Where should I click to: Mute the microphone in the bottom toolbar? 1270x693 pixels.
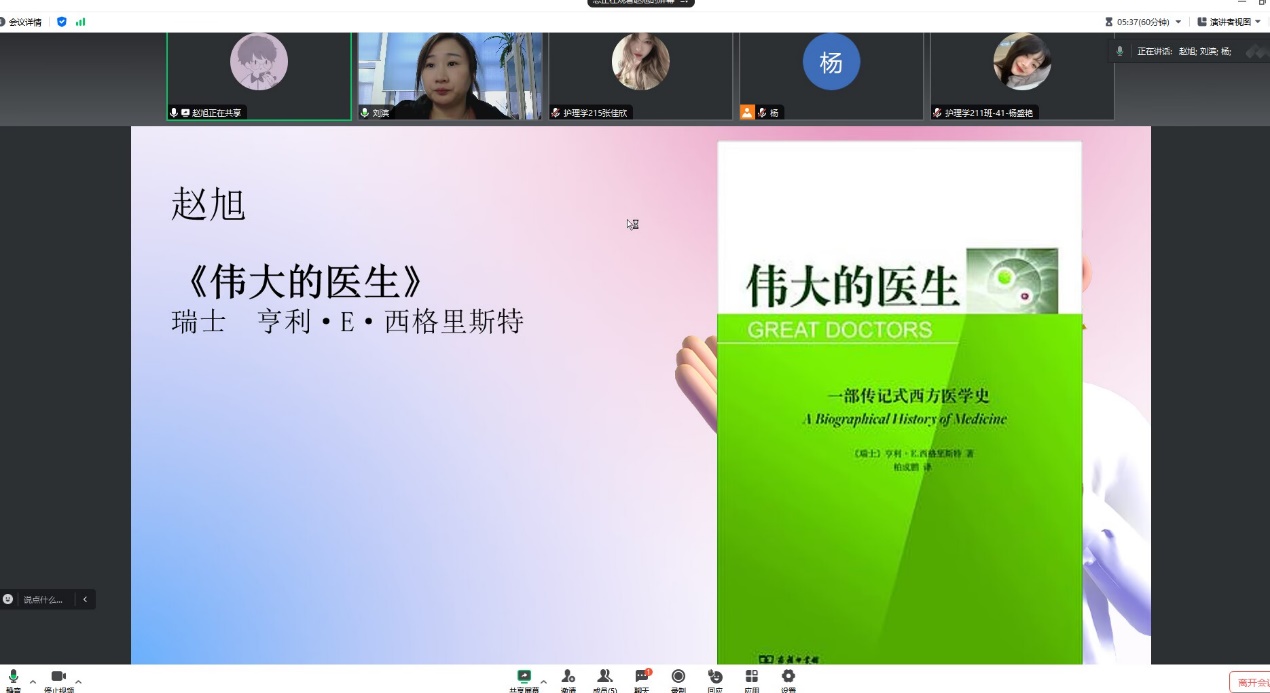[13, 677]
